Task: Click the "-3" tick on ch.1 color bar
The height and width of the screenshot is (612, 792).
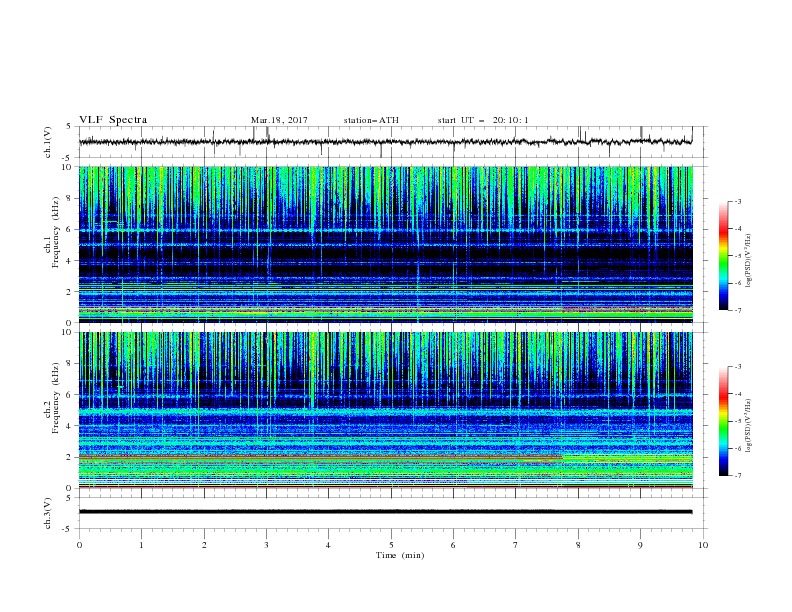Action: coord(738,201)
